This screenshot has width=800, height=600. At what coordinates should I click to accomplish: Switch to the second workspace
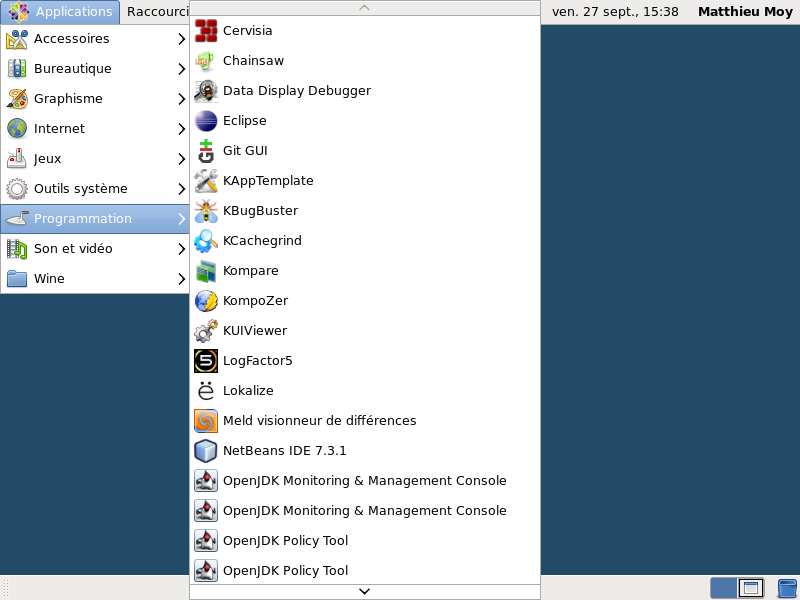point(751,588)
